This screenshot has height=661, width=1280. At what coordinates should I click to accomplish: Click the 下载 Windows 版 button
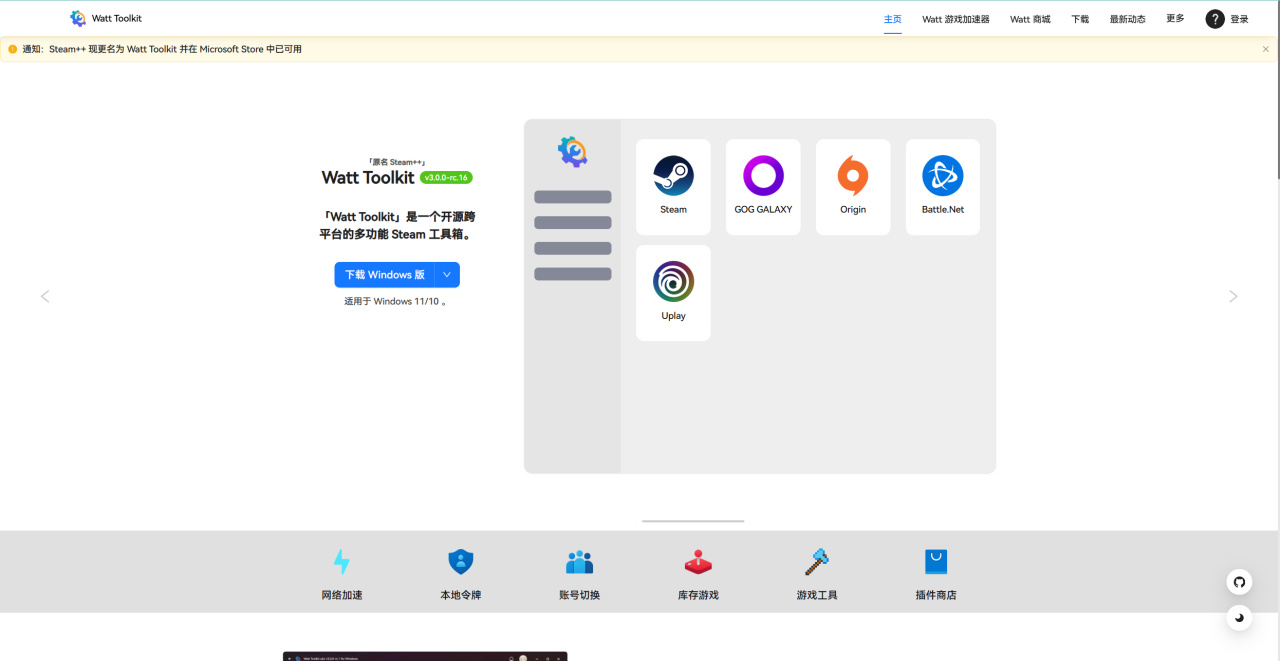pos(385,275)
